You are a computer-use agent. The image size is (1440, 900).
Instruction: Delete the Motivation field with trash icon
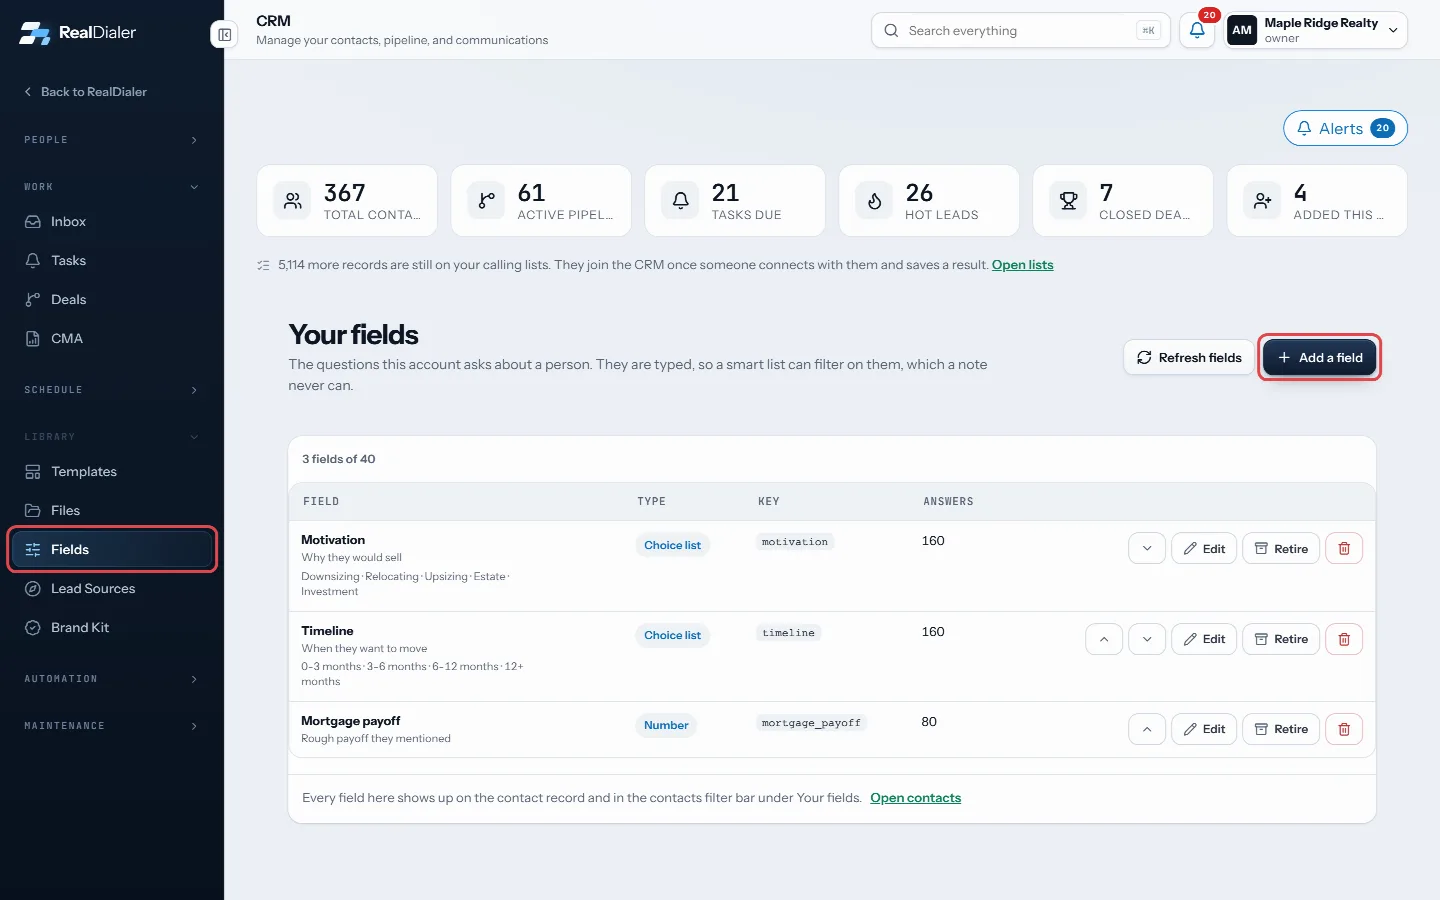(1344, 549)
